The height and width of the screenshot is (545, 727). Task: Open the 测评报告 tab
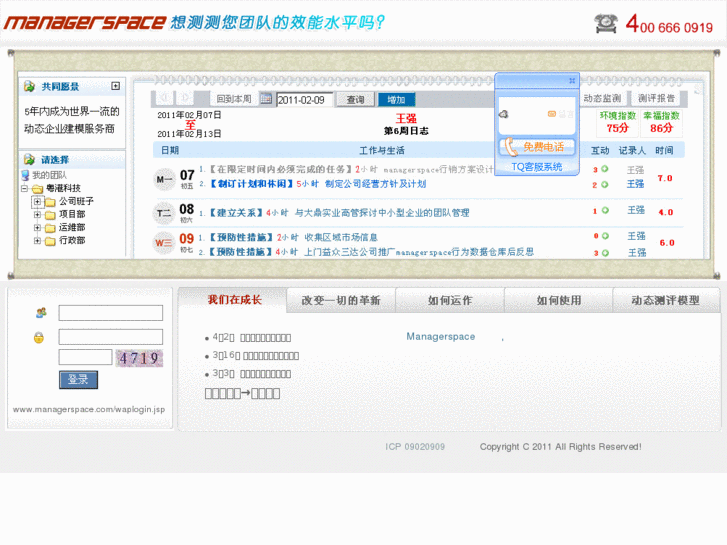[x=656, y=98]
